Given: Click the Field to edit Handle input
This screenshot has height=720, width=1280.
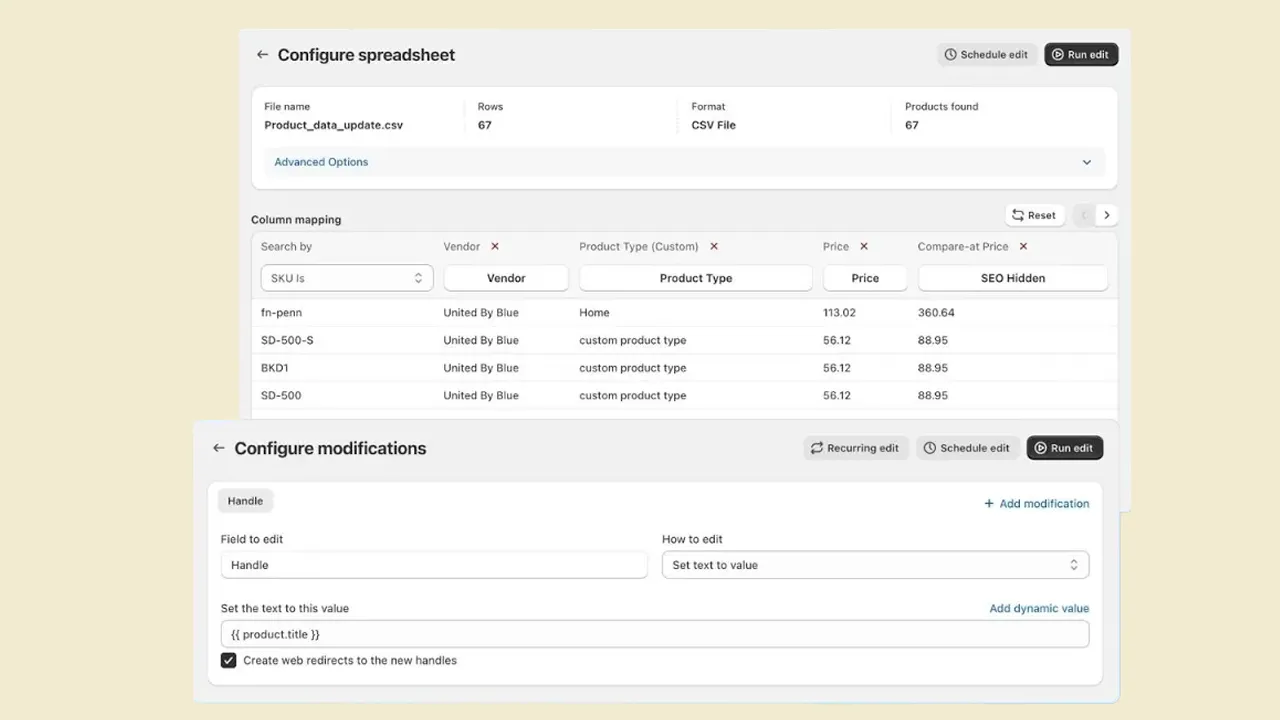Looking at the screenshot, I should coord(434,565).
